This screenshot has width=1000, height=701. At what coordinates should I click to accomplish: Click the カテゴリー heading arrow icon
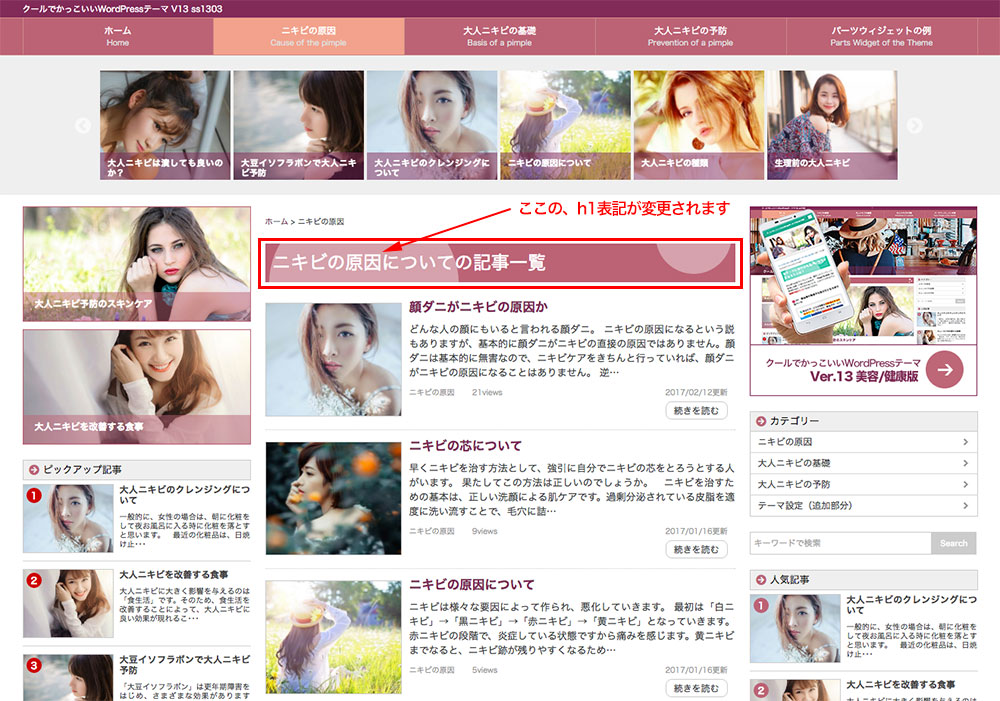click(x=761, y=421)
